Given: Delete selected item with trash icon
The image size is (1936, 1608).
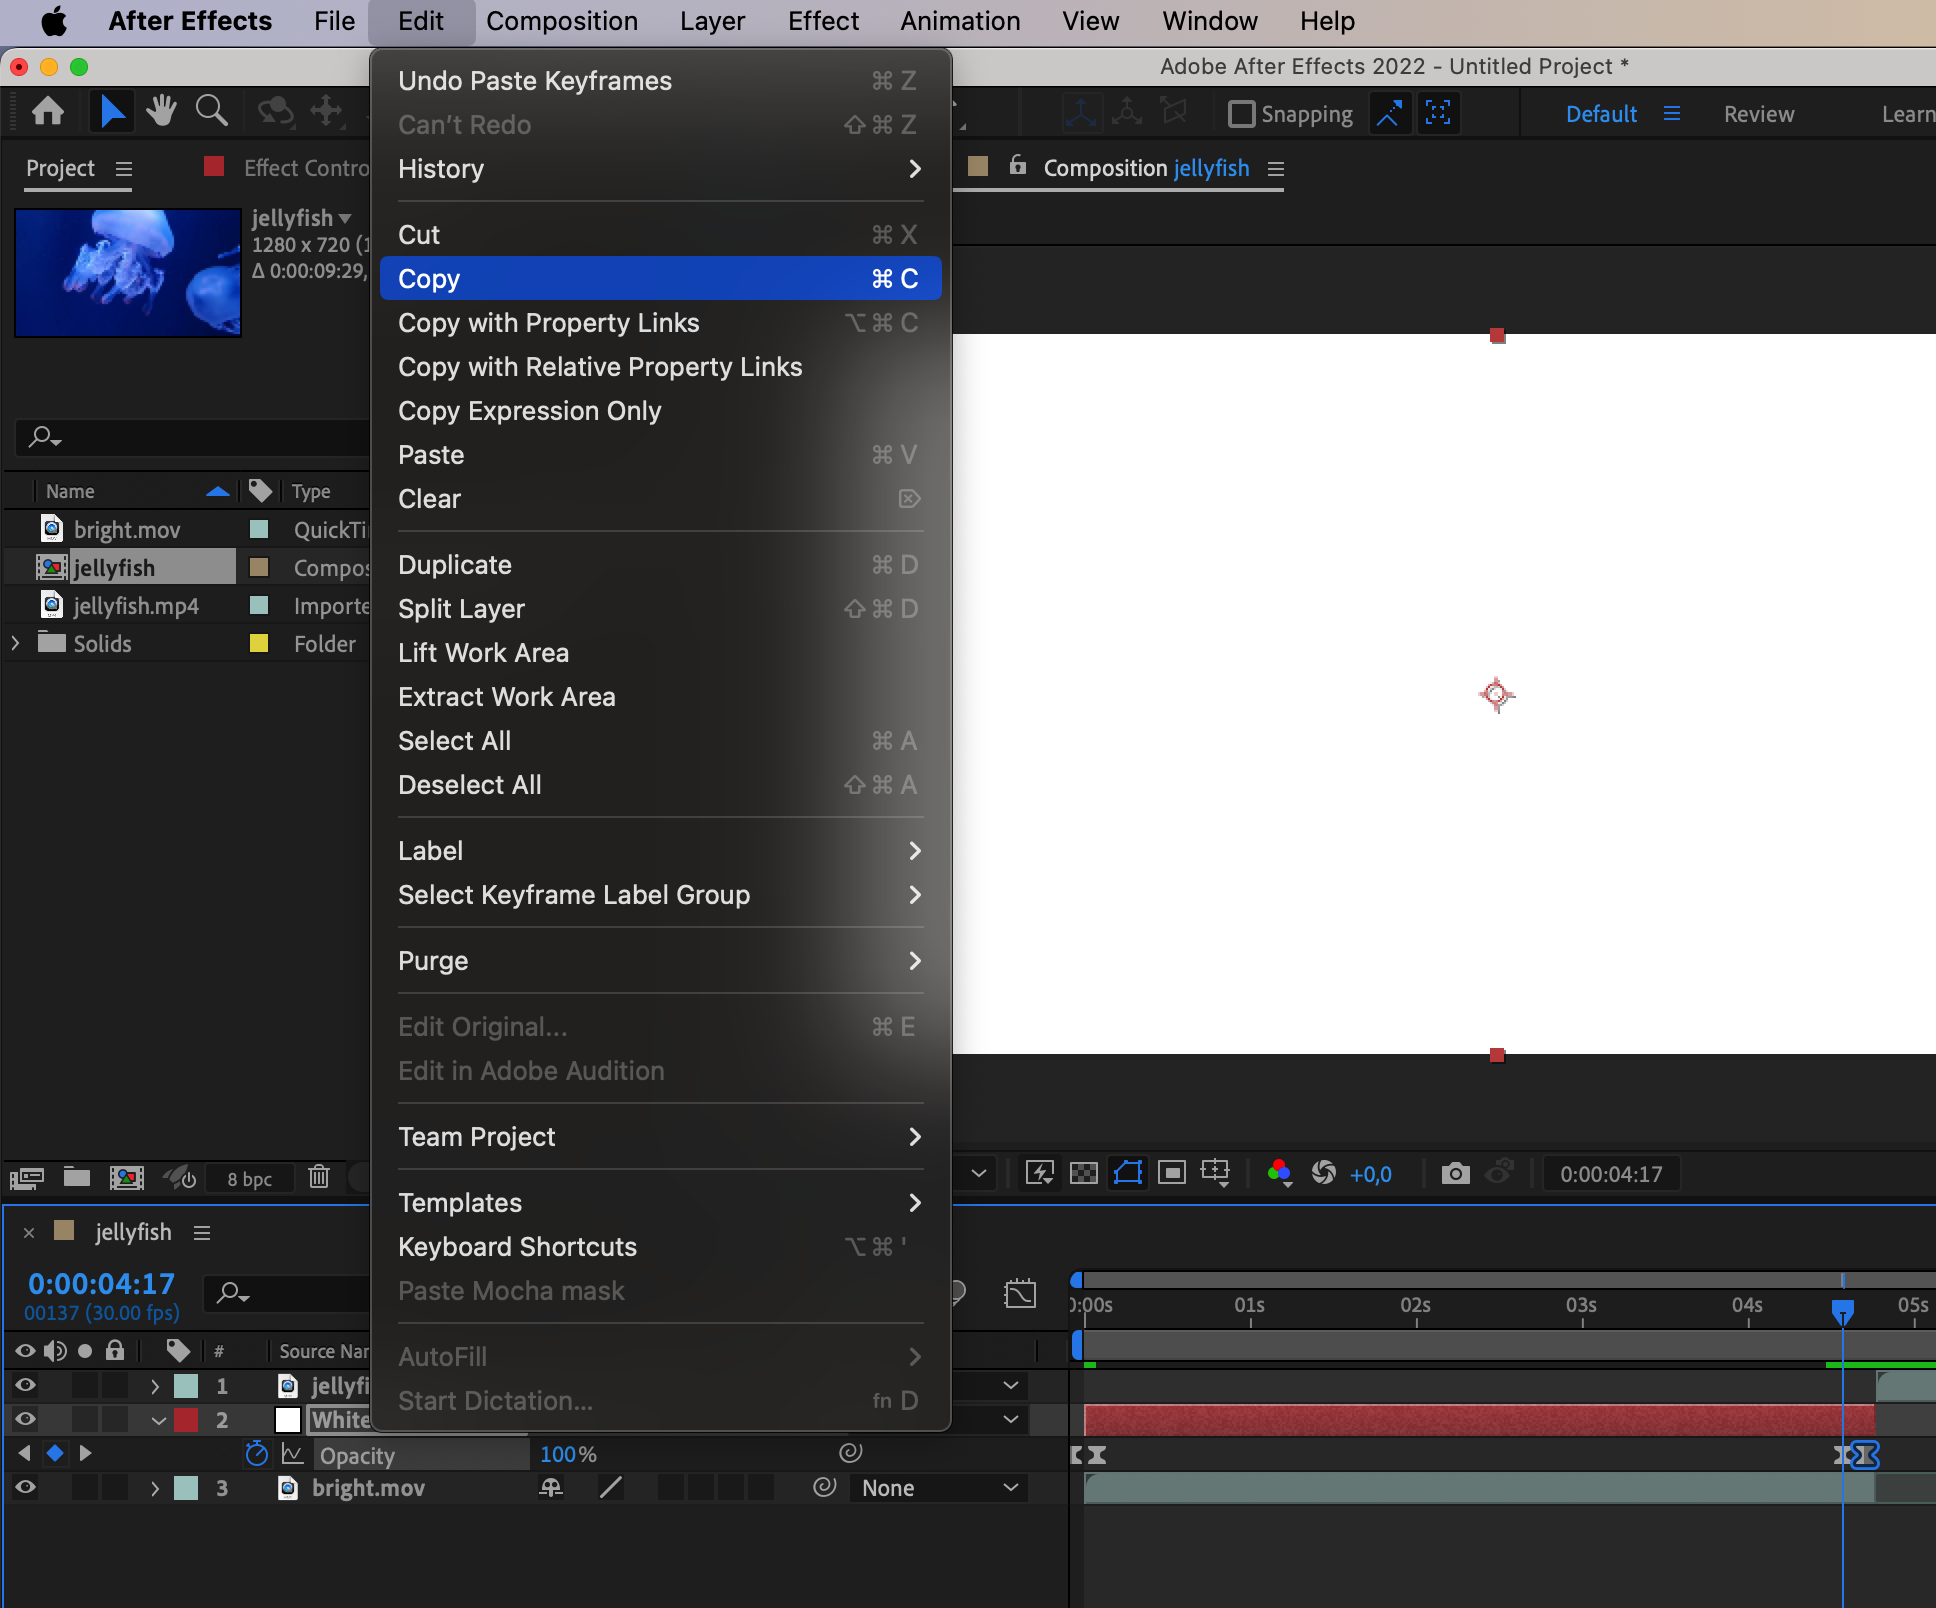Looking at the screenshot, I should pos(319,1176).
